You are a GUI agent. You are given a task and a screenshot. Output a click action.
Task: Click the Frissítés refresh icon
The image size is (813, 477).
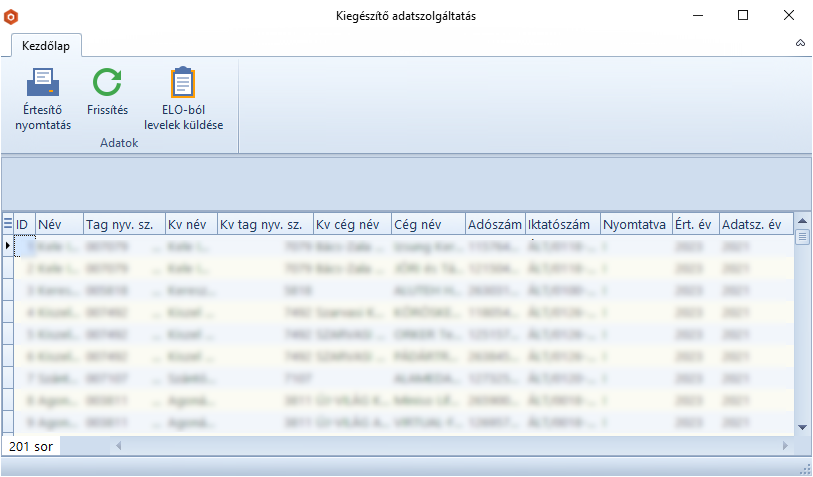107,82
